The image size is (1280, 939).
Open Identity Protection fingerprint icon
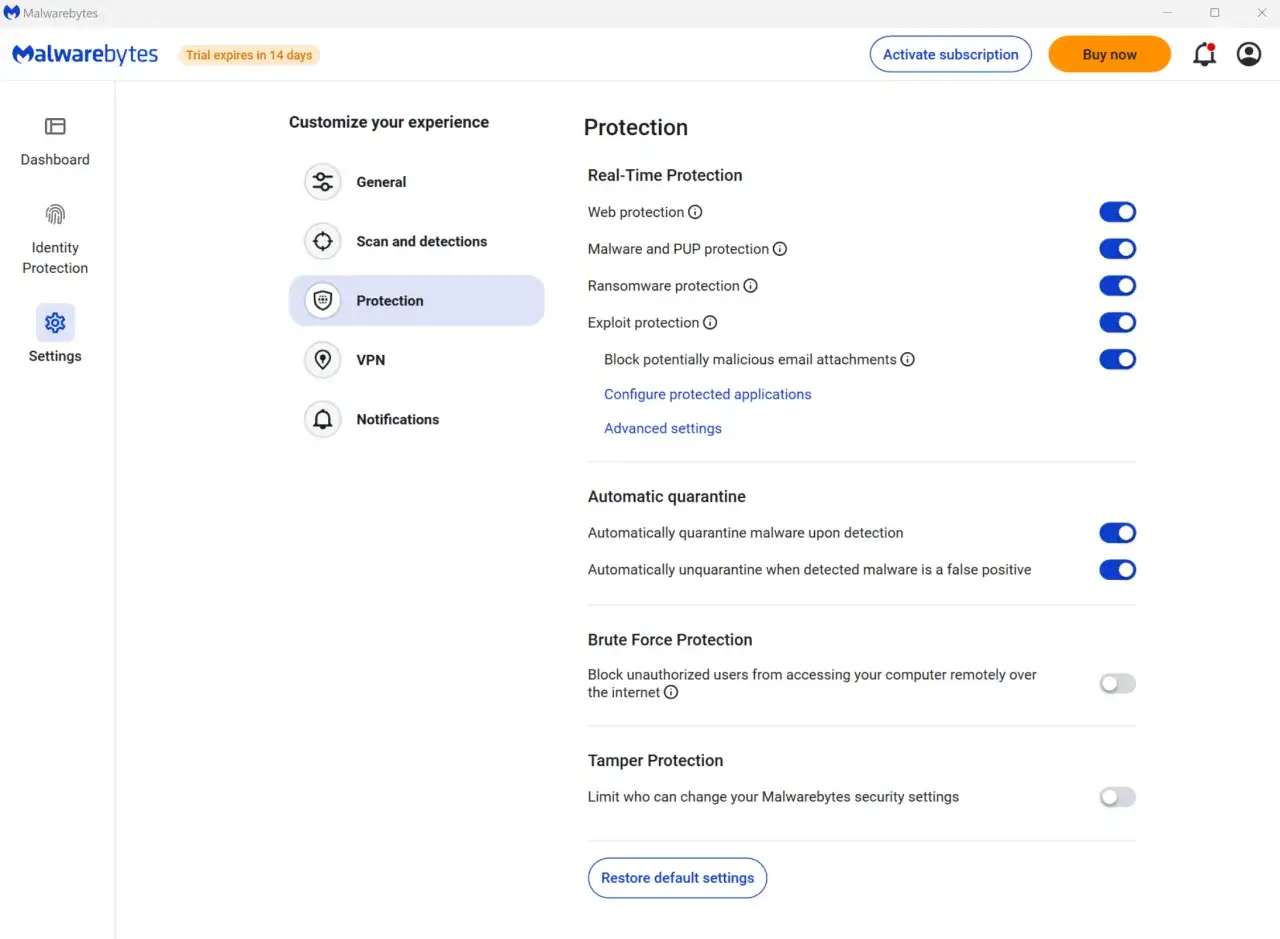[55, 214]
